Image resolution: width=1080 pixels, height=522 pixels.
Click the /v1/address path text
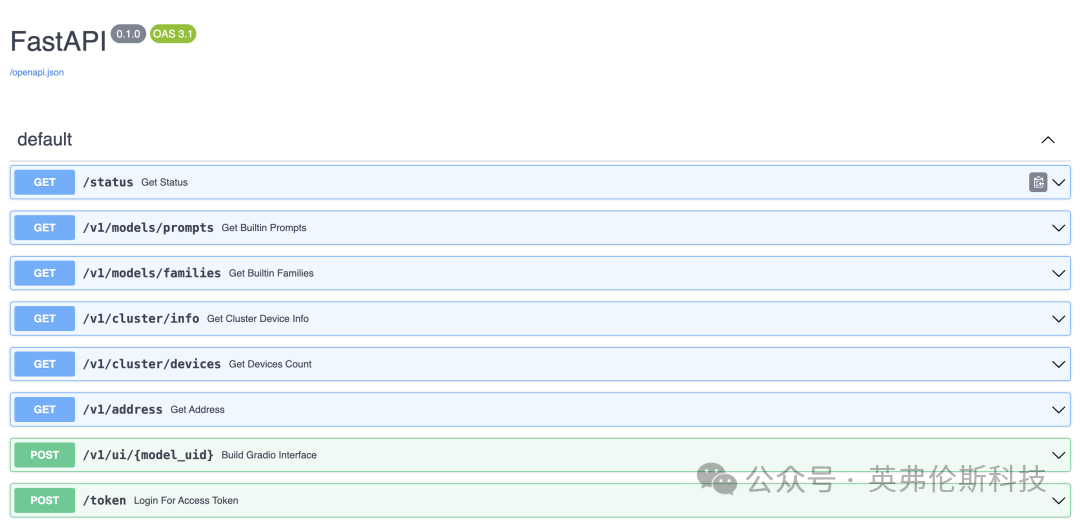click(123, 410)
